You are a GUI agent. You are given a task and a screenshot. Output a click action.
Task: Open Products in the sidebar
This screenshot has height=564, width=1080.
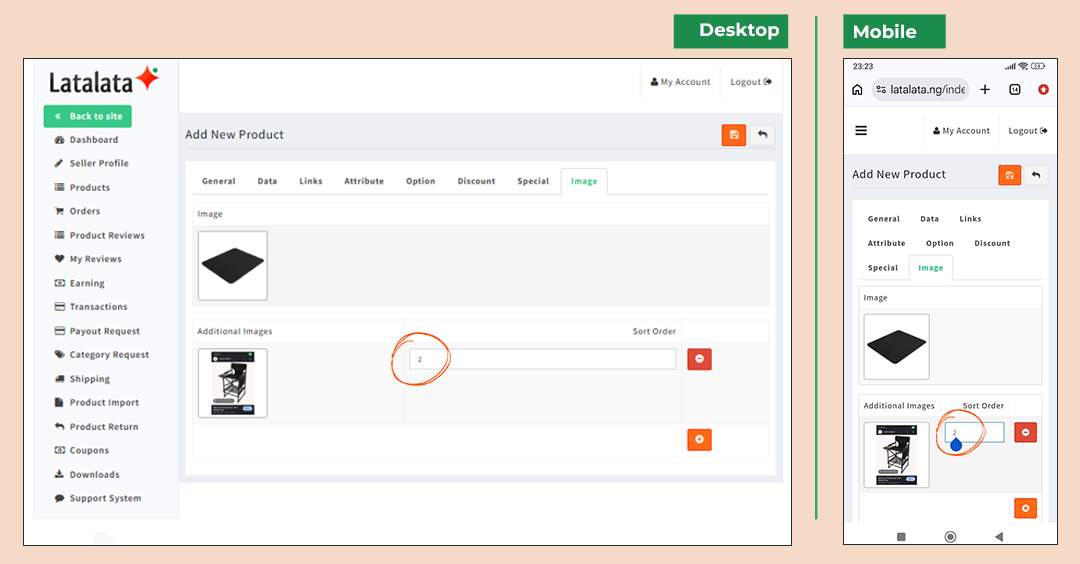pos(90,187)
